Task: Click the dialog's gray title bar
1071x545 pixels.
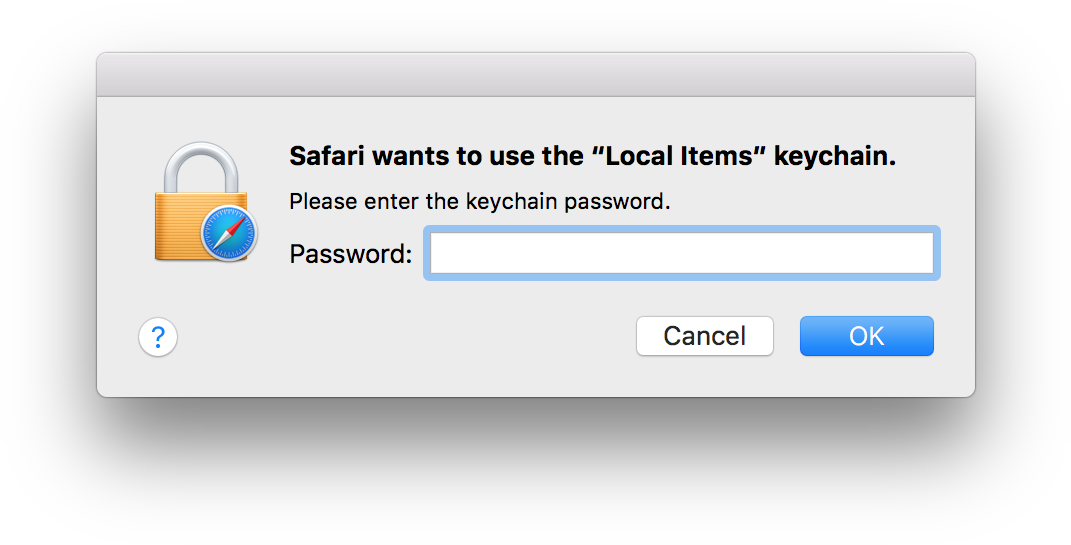Action: click(536, 74)
